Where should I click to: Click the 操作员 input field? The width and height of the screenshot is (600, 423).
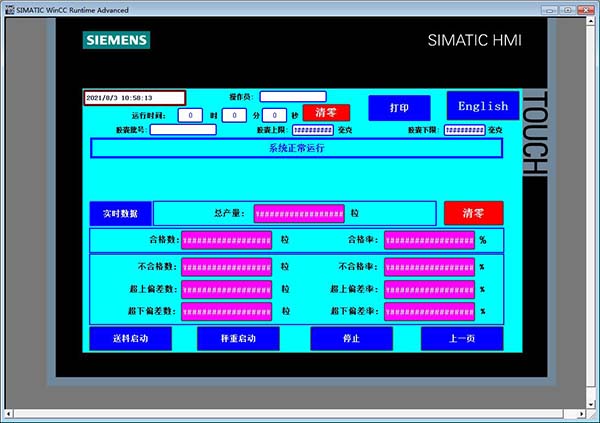click(x=293, y=97)
